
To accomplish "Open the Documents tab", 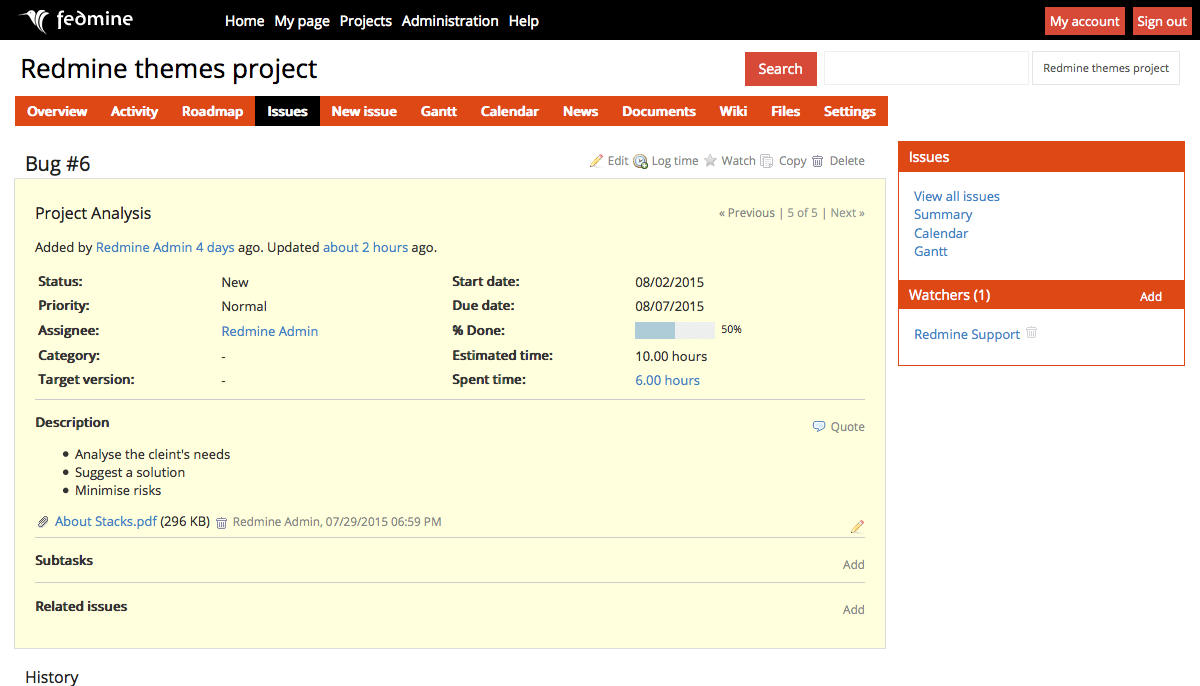I will [x=659, y=111].
